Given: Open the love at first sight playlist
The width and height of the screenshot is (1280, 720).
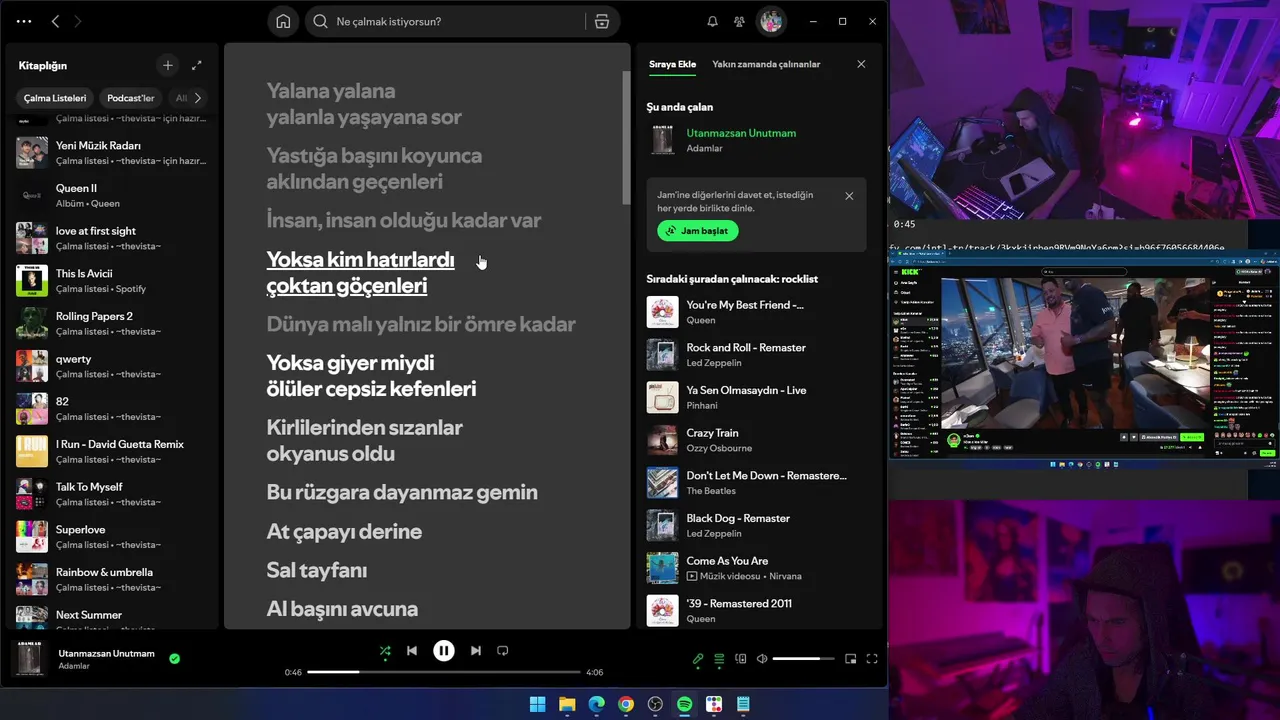Looking at the screenshot, I should 111,238.
